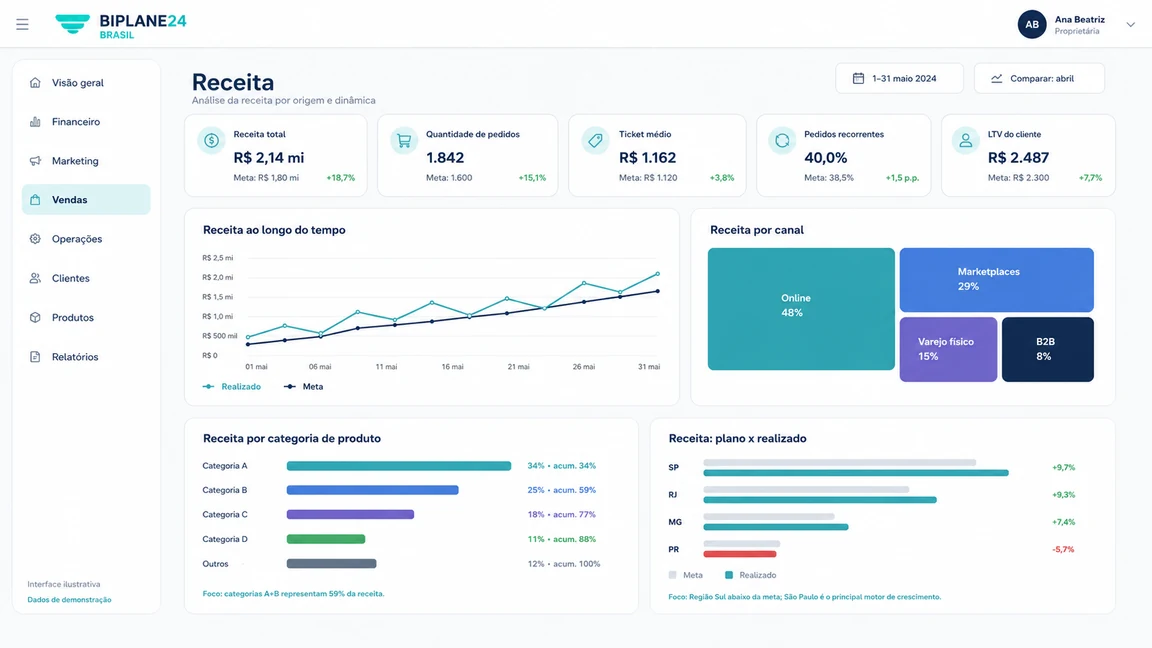The height and width of the screenshot is (648, 1152).
Task: Click the Categoria A progress bar
Action: click(x=399, y=466)
